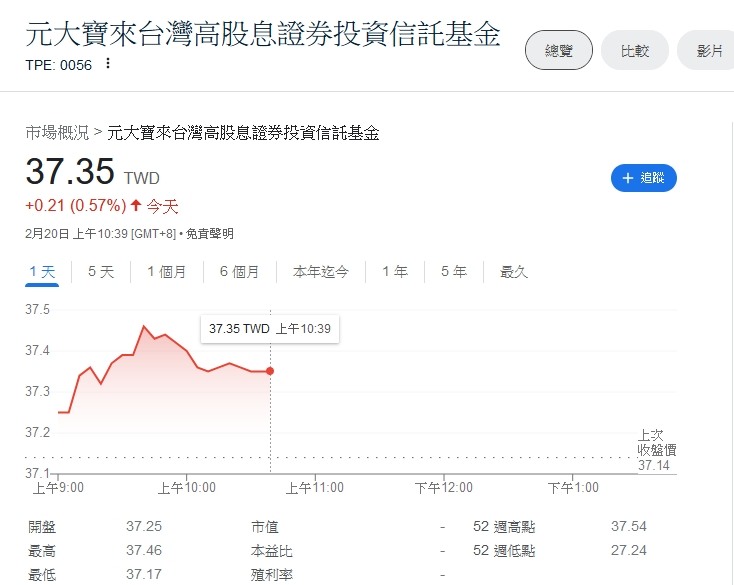This screenshot has width=734, height=585.
Task: Click the 上次收盤價 37.14 label
Action: [x=656, y=450]
